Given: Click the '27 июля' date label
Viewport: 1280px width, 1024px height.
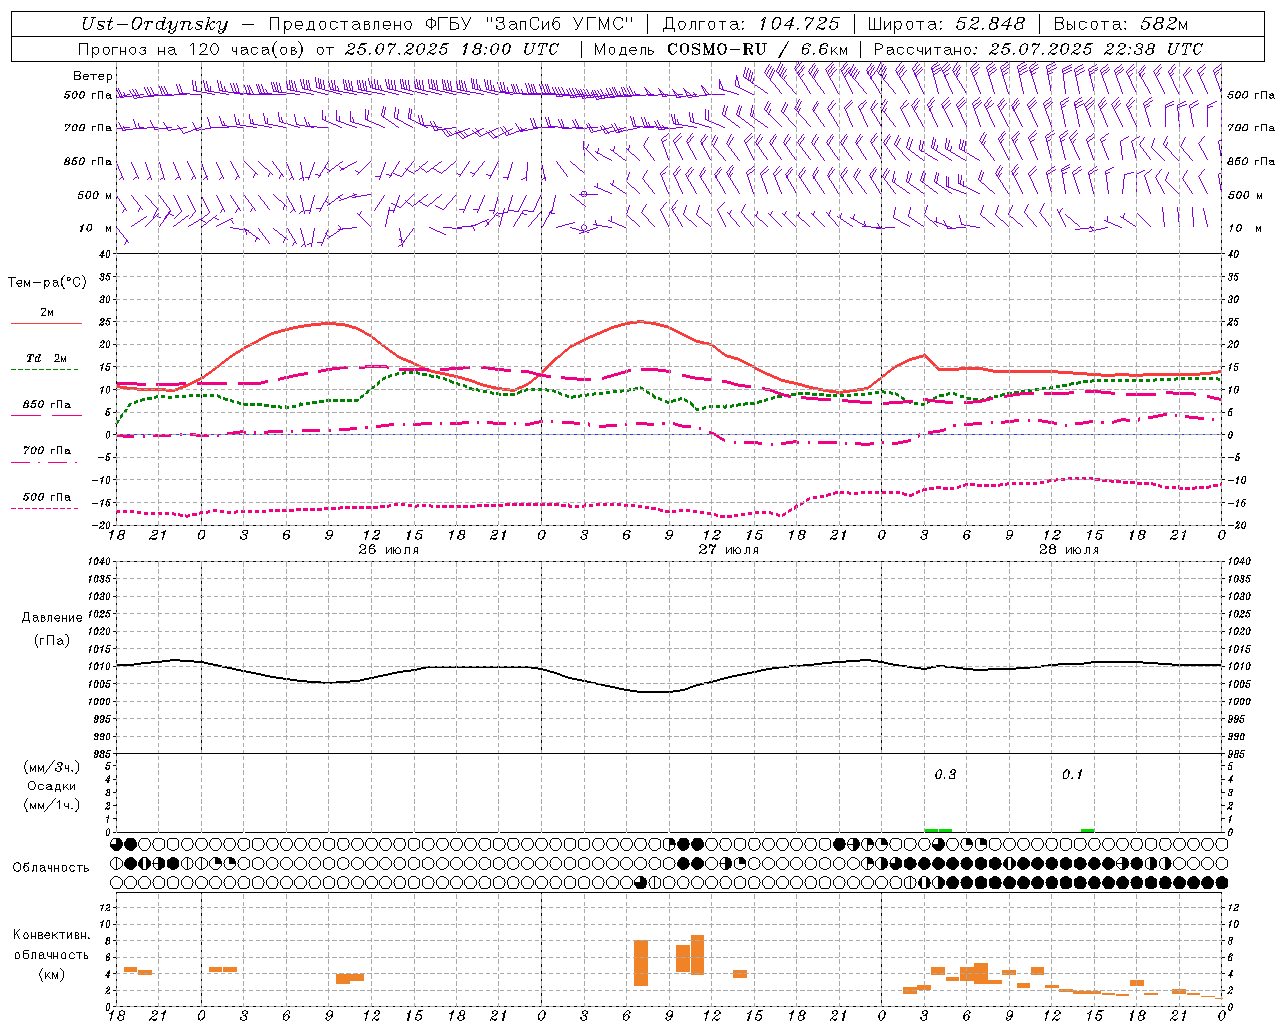Looking at the screenshot, I should tap(728, 550).
